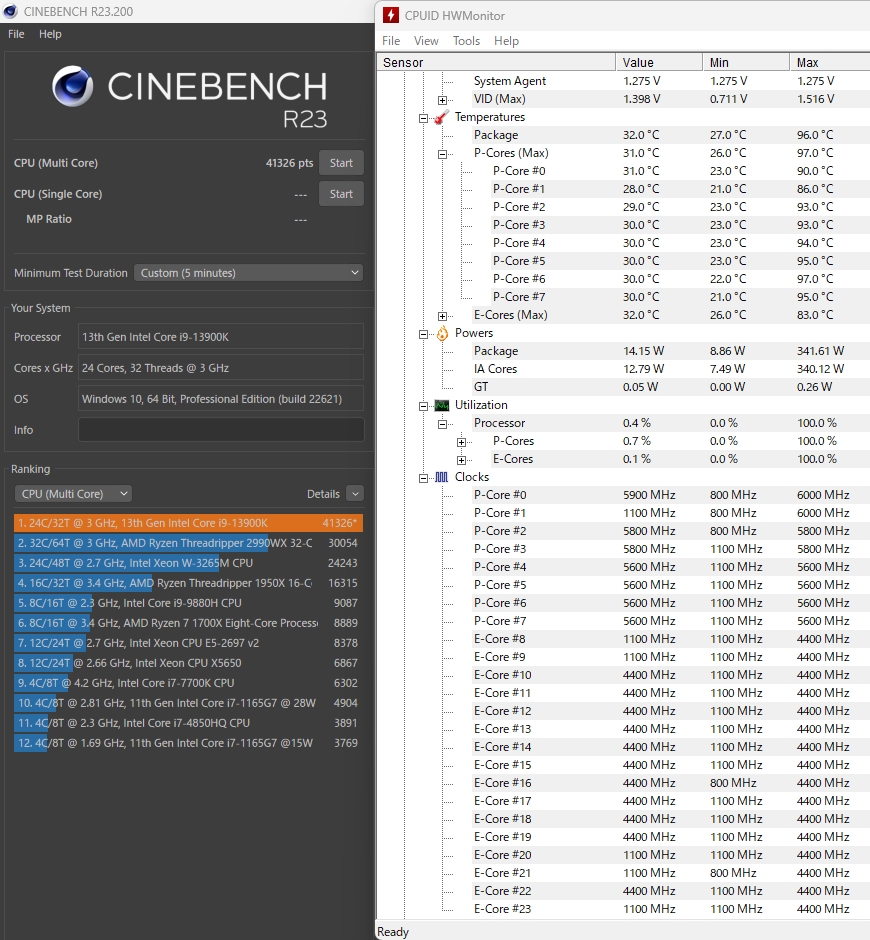Open the CPU (Multi Core) ranking dropdown
This screenshot has height=940, width=870.
click(x=73, y=494)
